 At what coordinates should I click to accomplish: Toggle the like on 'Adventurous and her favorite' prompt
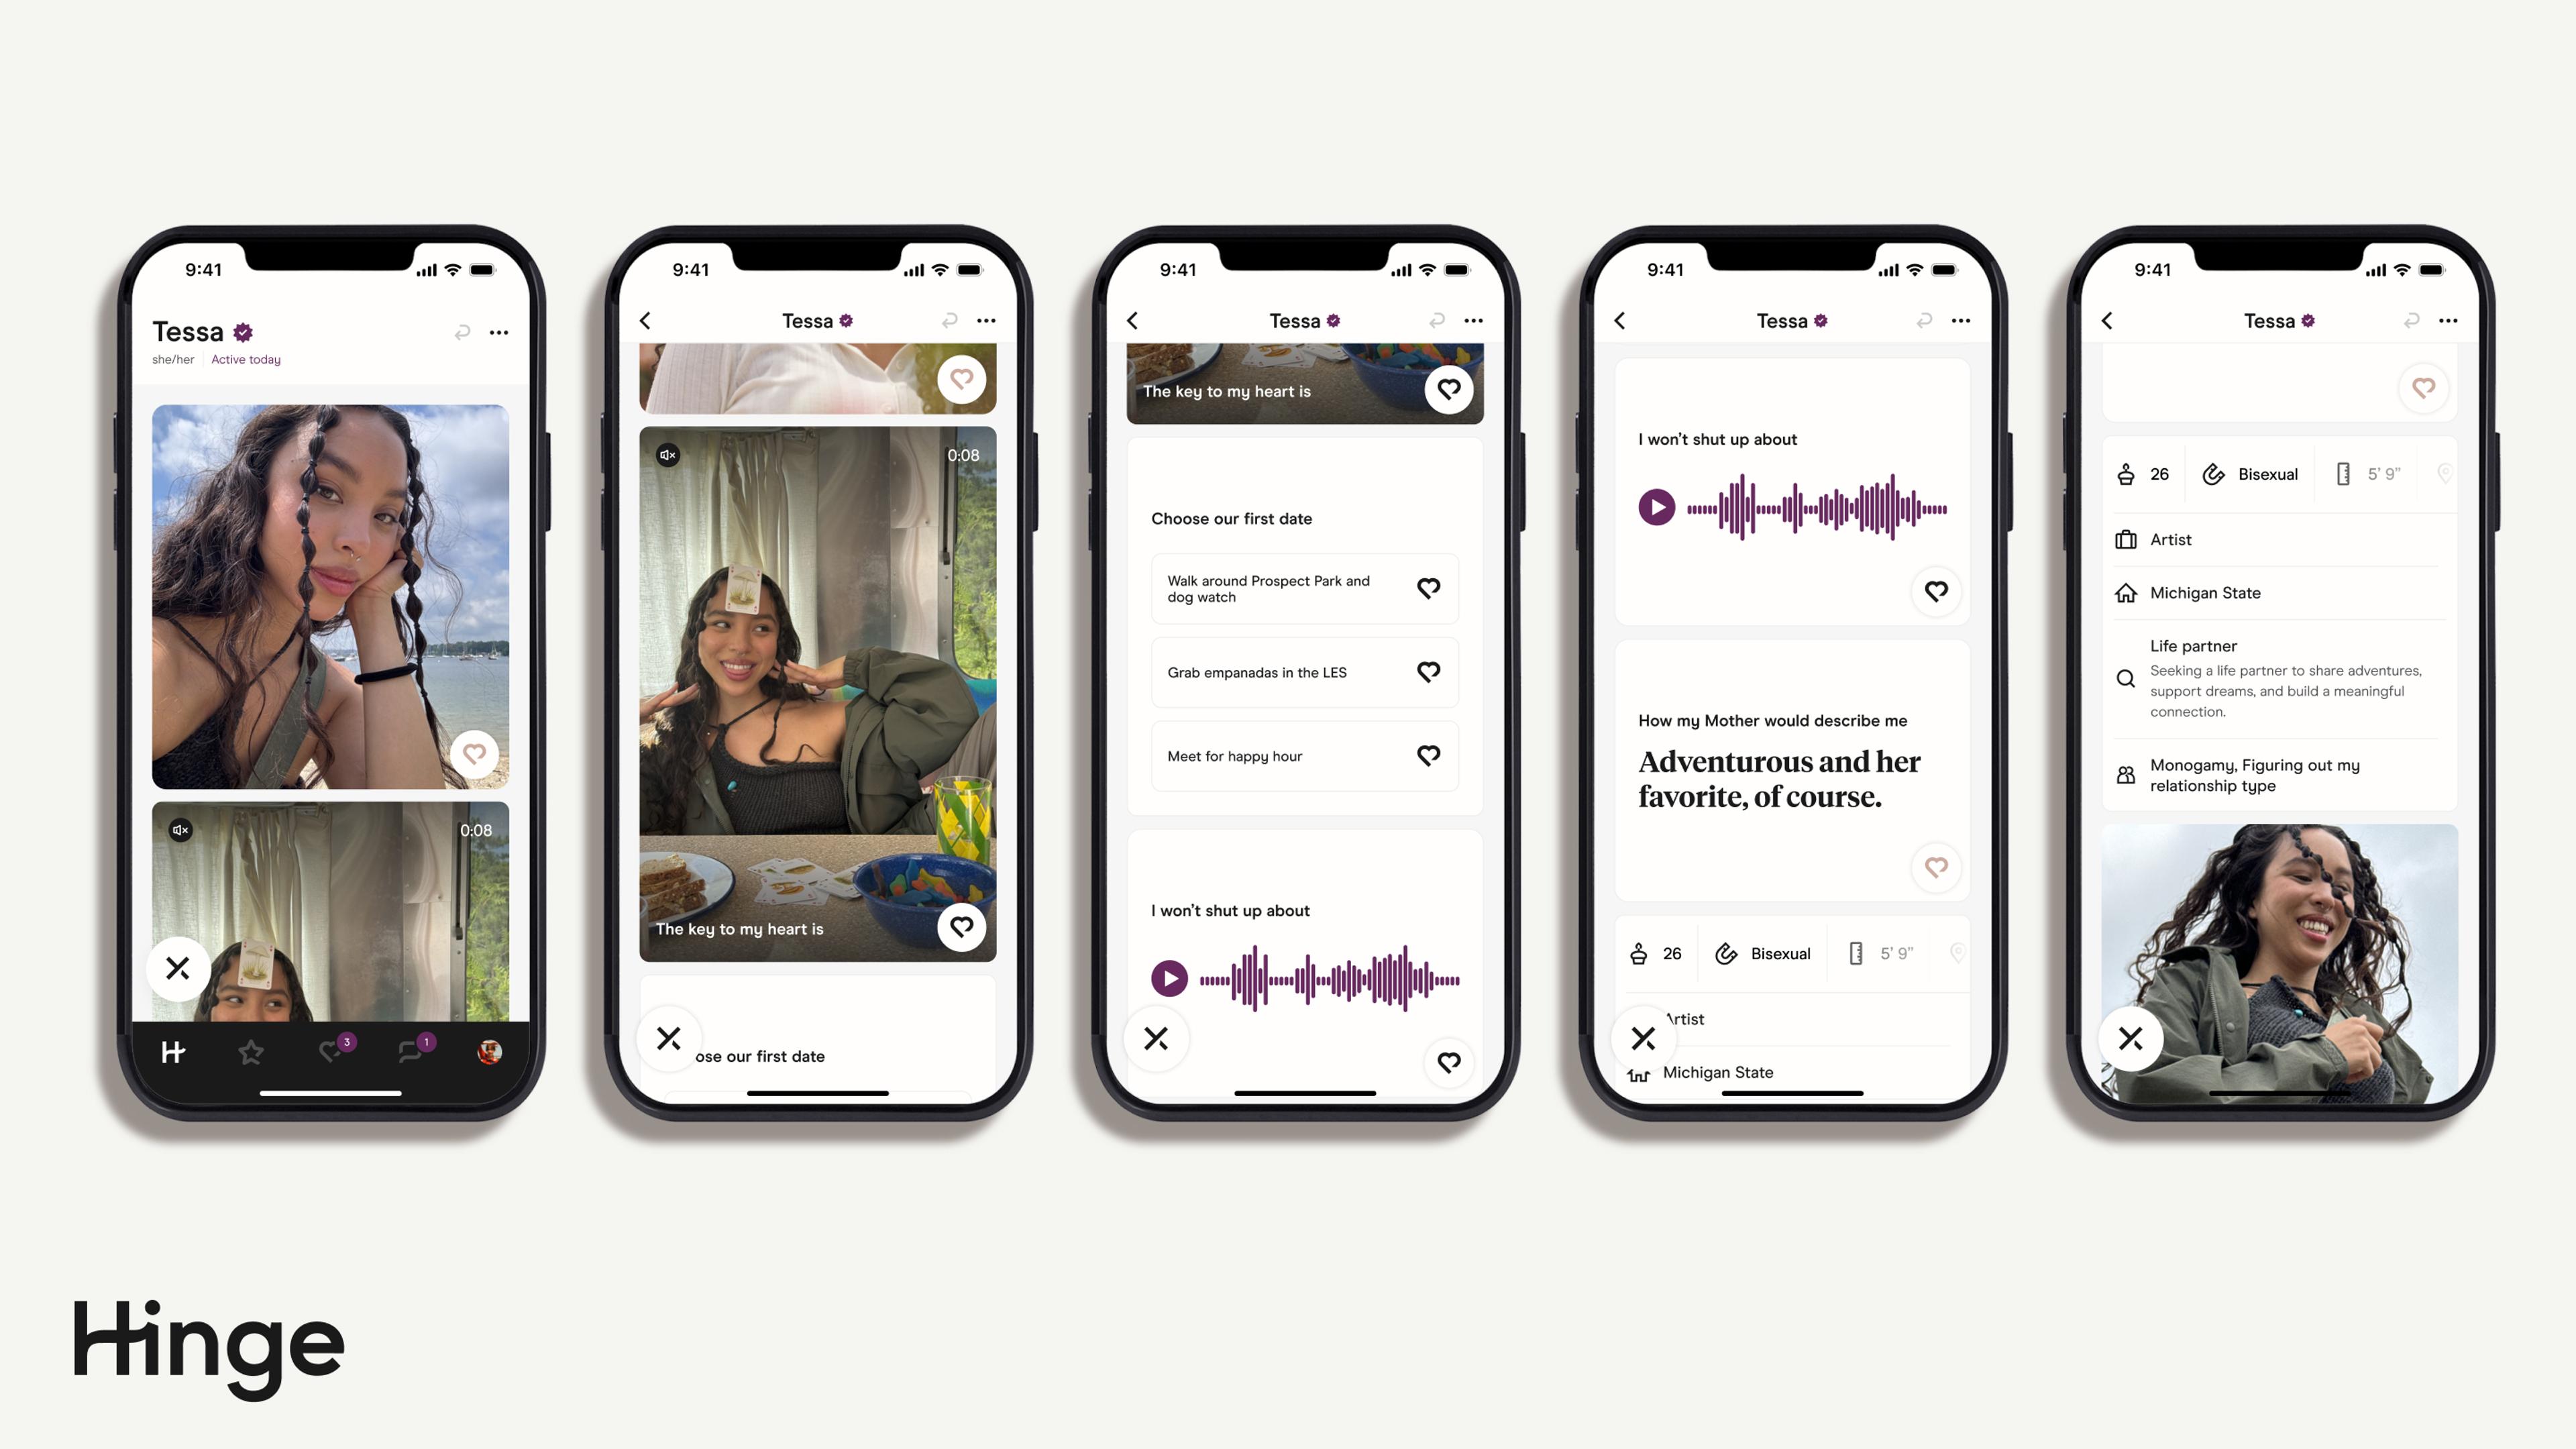(1934, 867)
